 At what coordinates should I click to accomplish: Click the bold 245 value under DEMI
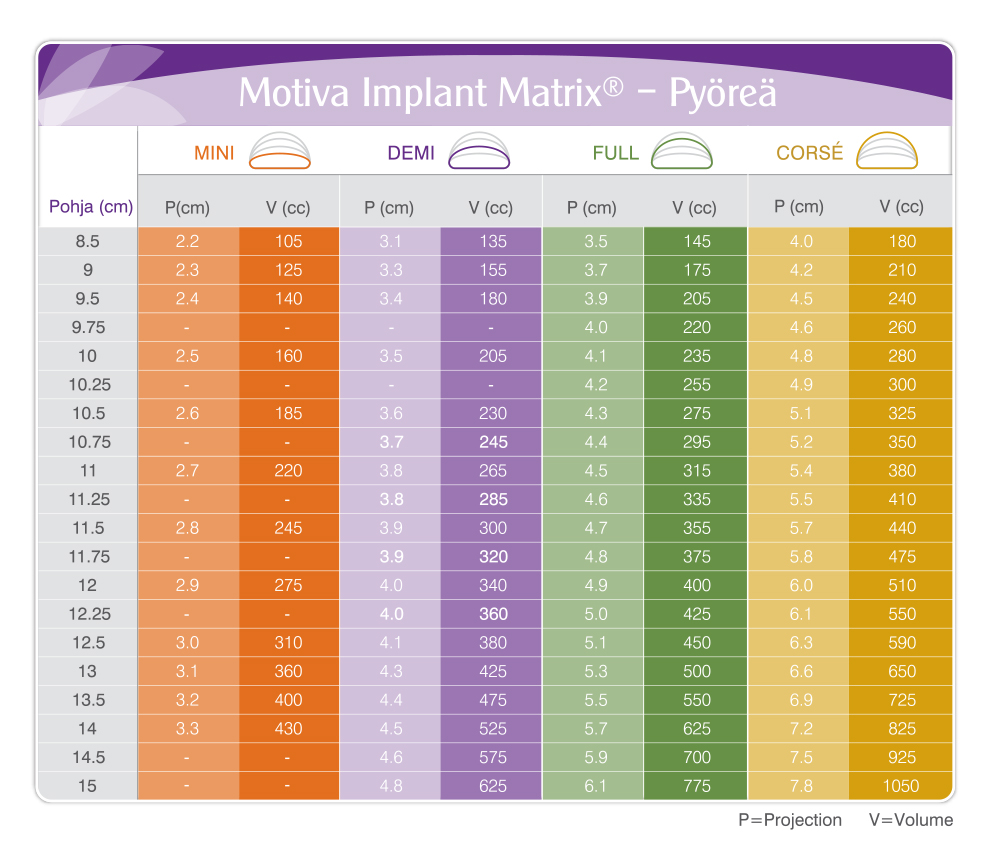(493, 442)
